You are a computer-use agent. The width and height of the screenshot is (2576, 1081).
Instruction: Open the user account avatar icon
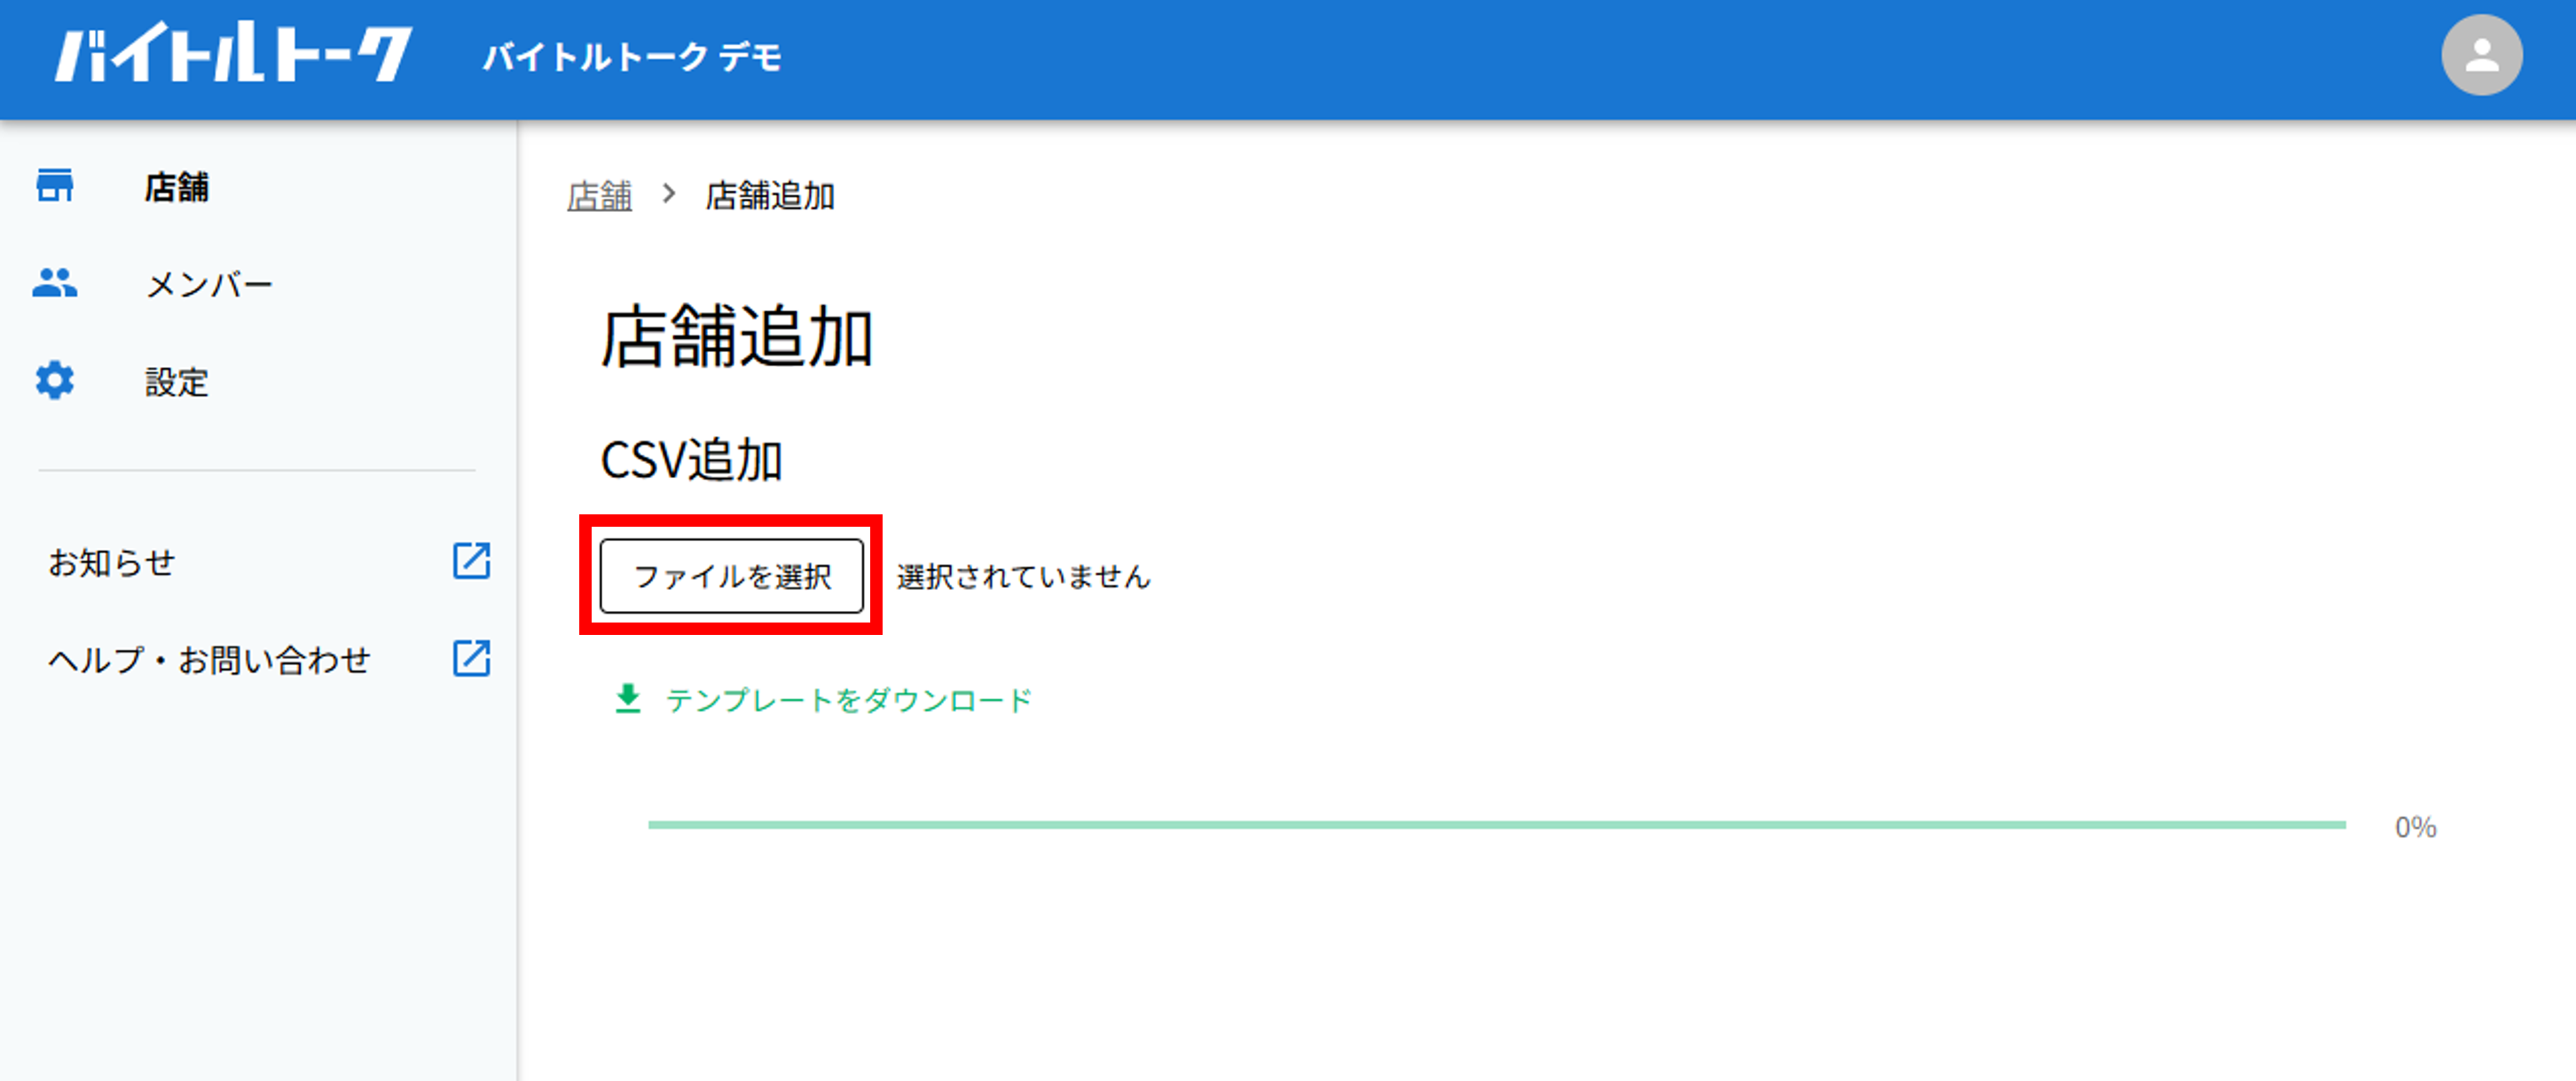(x=2481, y=55)
